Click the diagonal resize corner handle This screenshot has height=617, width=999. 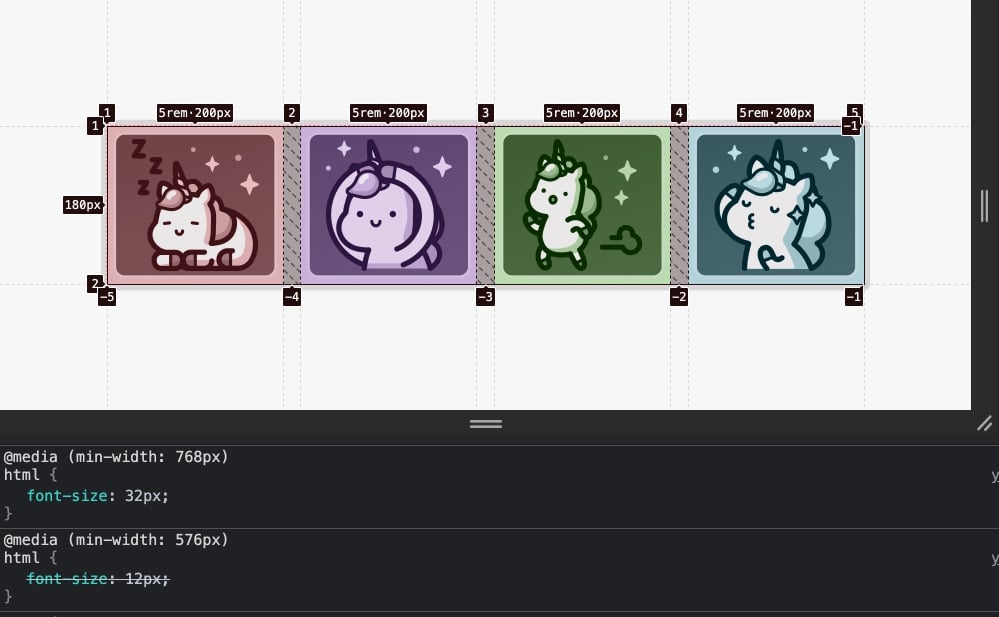(x=985, y=423)
